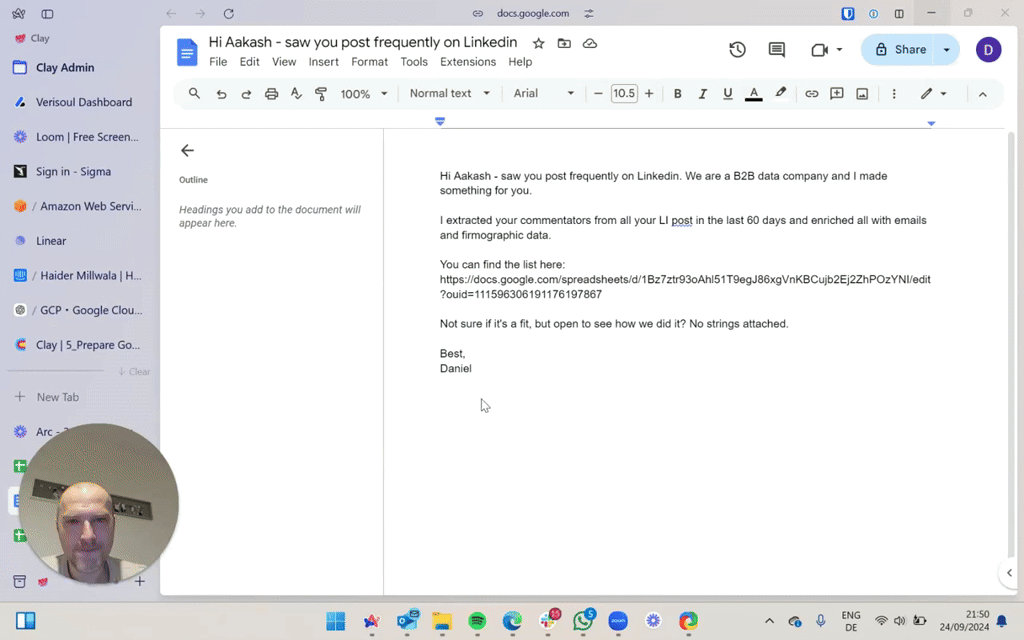Select the paint format roller icon
This screenshot has width=1024, height=640.
[321, 94]
